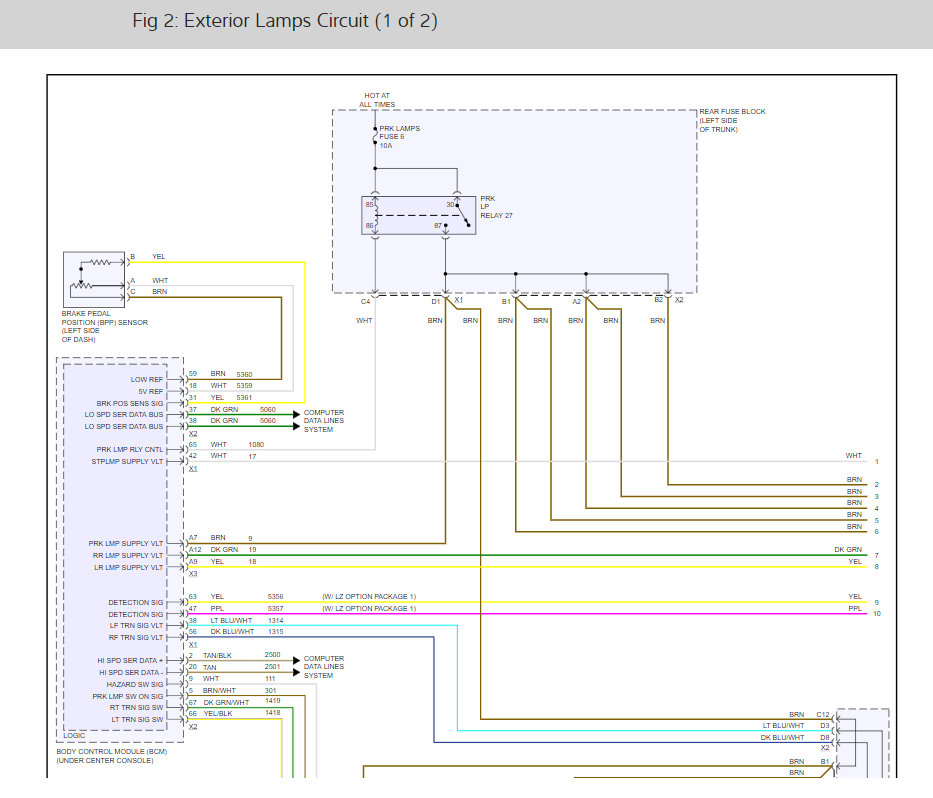This screenshot has height=798, width=933.
Task: Click the Brake Pedal Position sensor symbol
Action: coord(94,278)
